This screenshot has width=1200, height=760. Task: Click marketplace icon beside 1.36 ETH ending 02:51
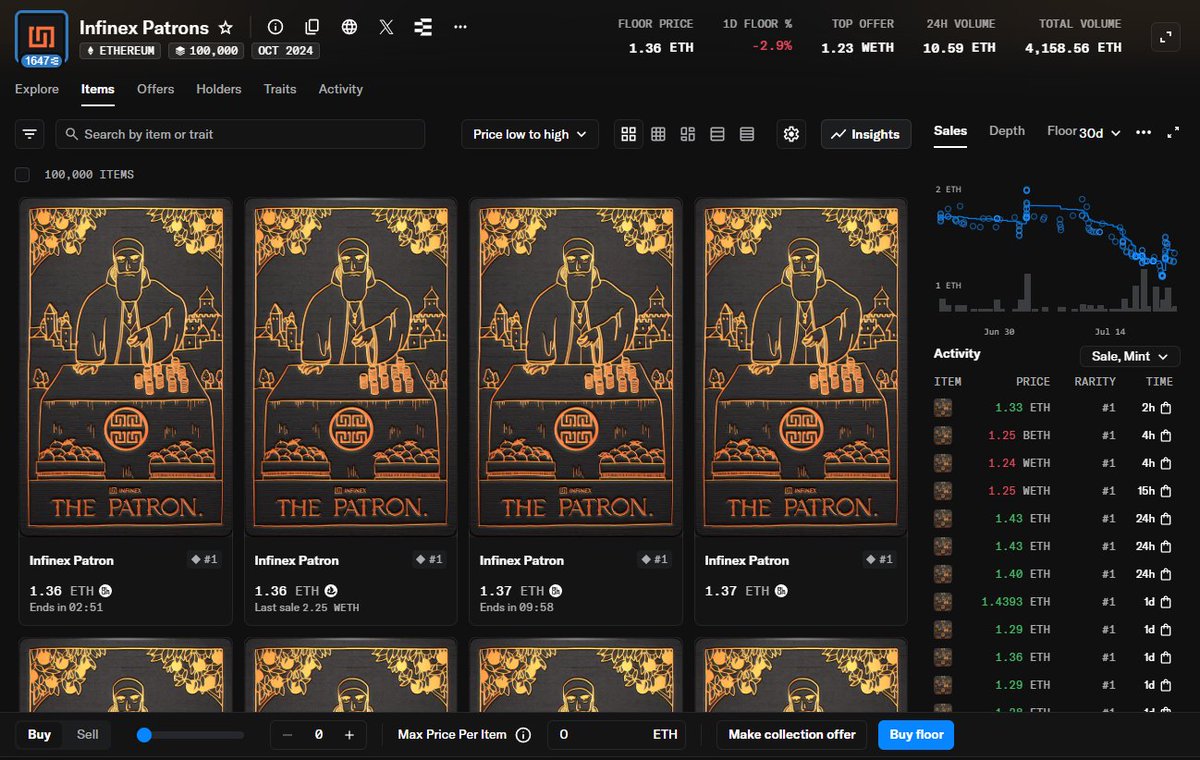105,591
